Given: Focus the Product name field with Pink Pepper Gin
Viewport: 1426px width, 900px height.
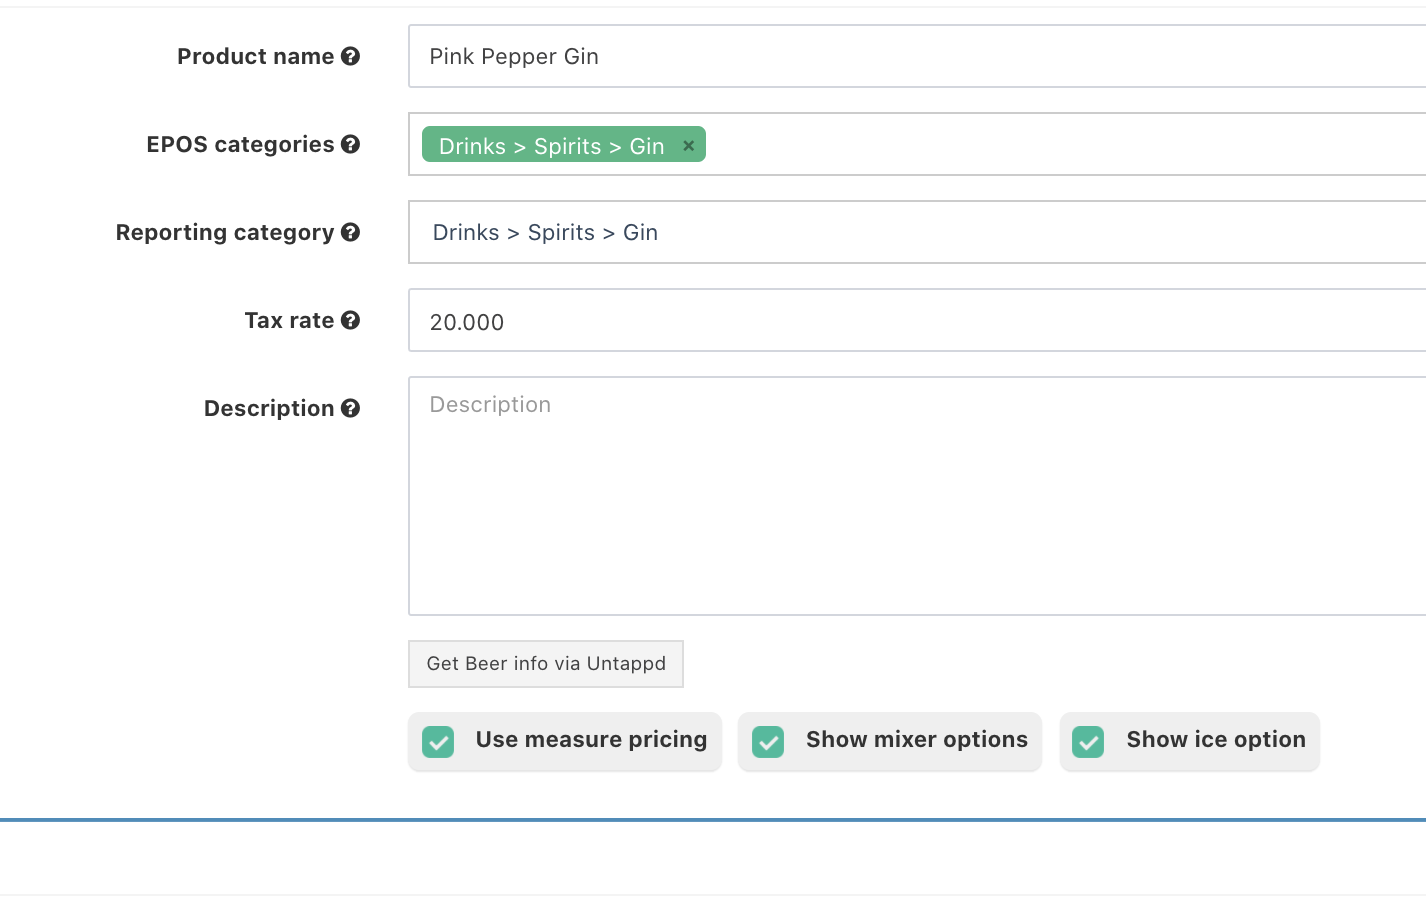Looking at the screenshot, I should click(916, 57).
